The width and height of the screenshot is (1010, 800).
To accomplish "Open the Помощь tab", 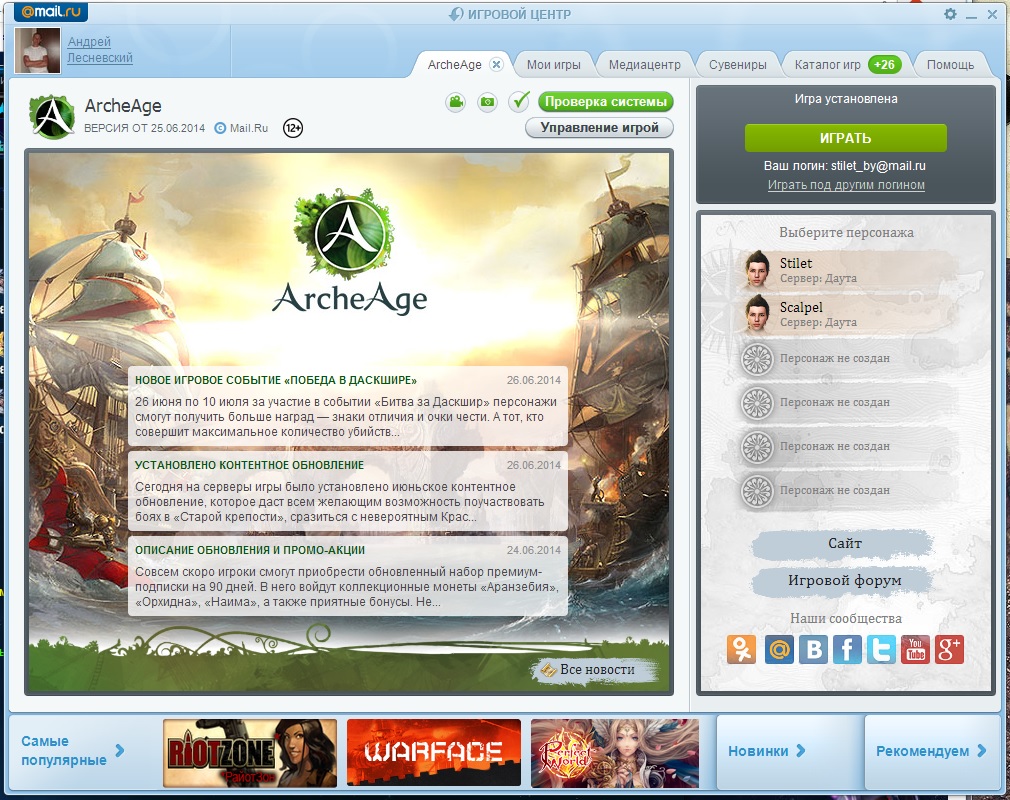I will [x=950, y=64].
